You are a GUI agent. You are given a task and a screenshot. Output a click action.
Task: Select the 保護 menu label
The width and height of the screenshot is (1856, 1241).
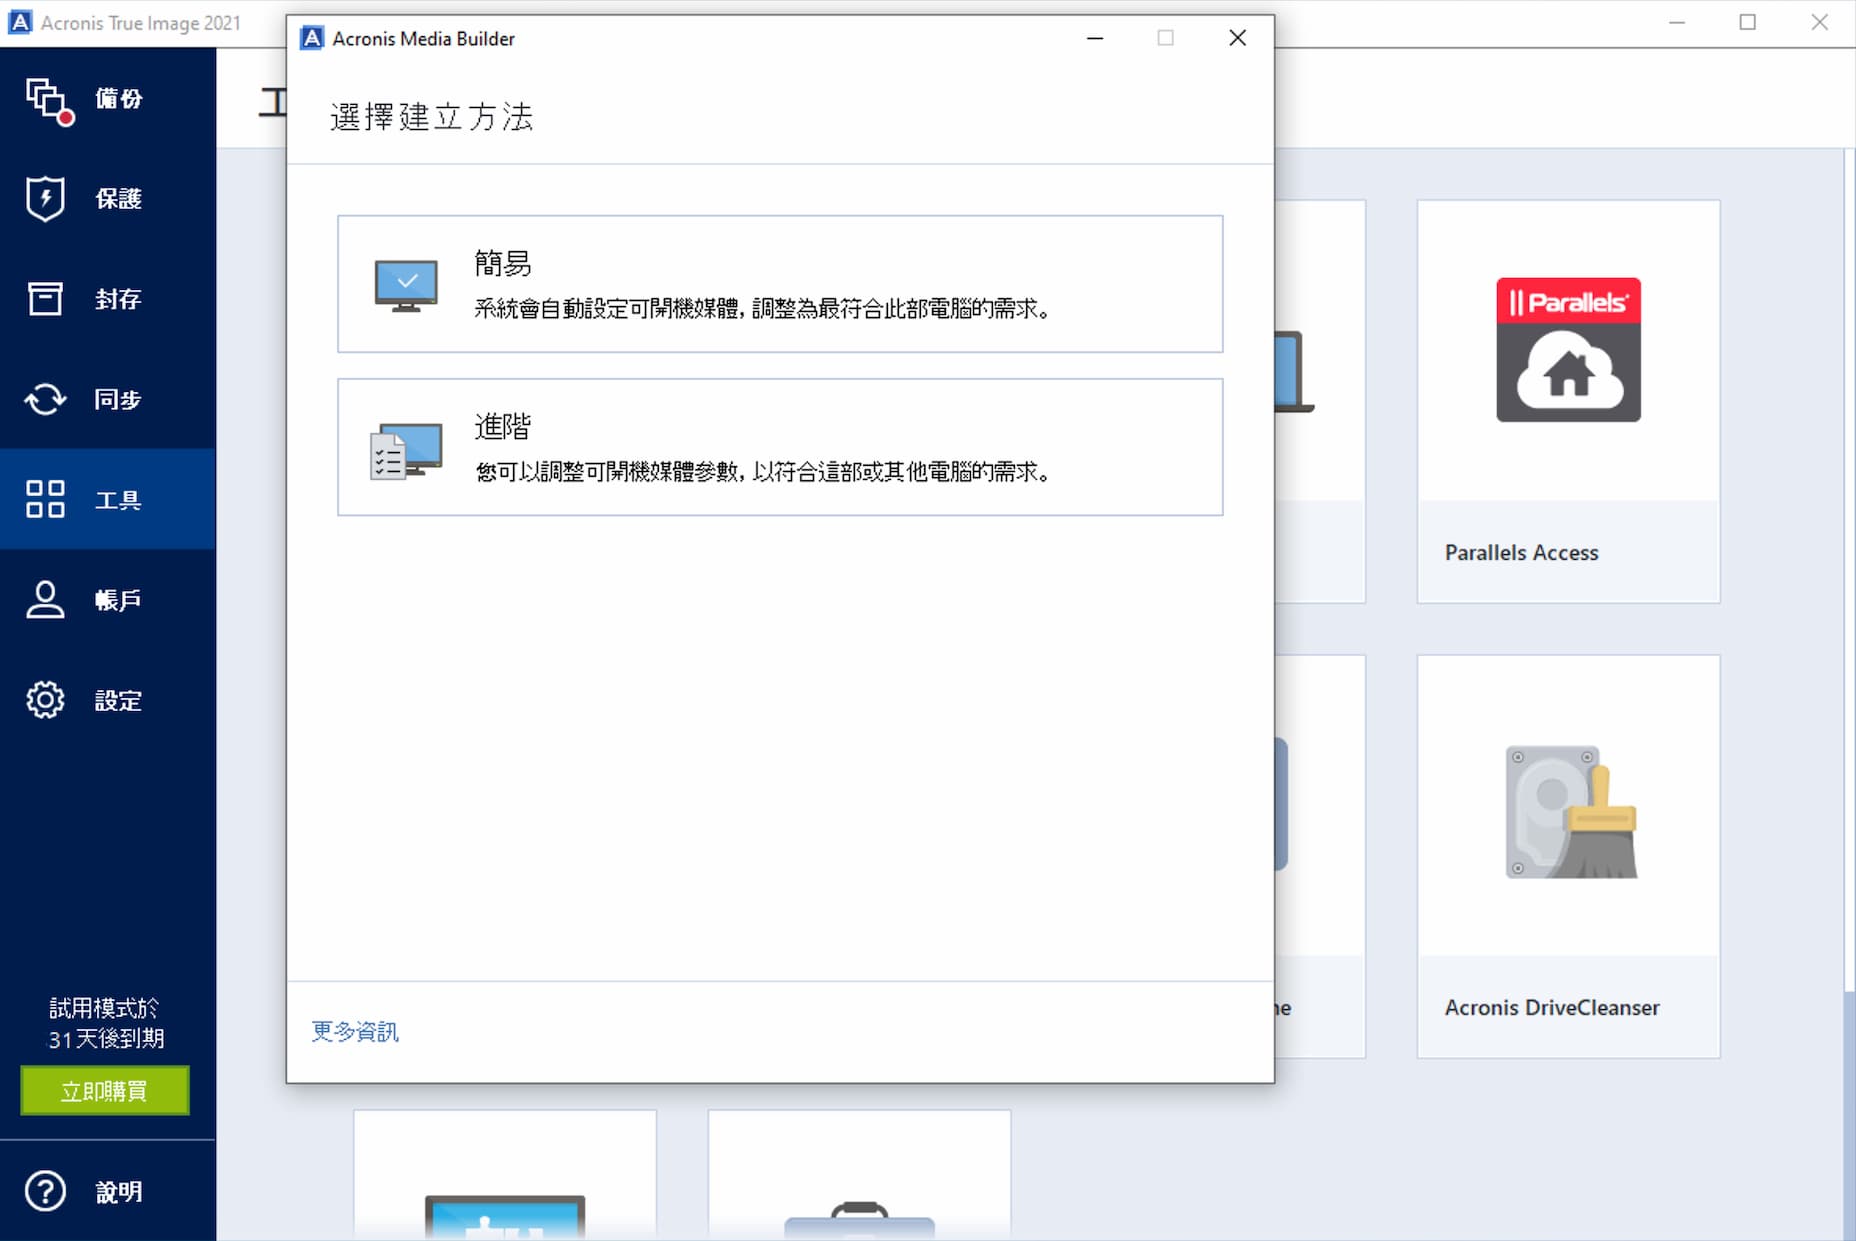119,198
